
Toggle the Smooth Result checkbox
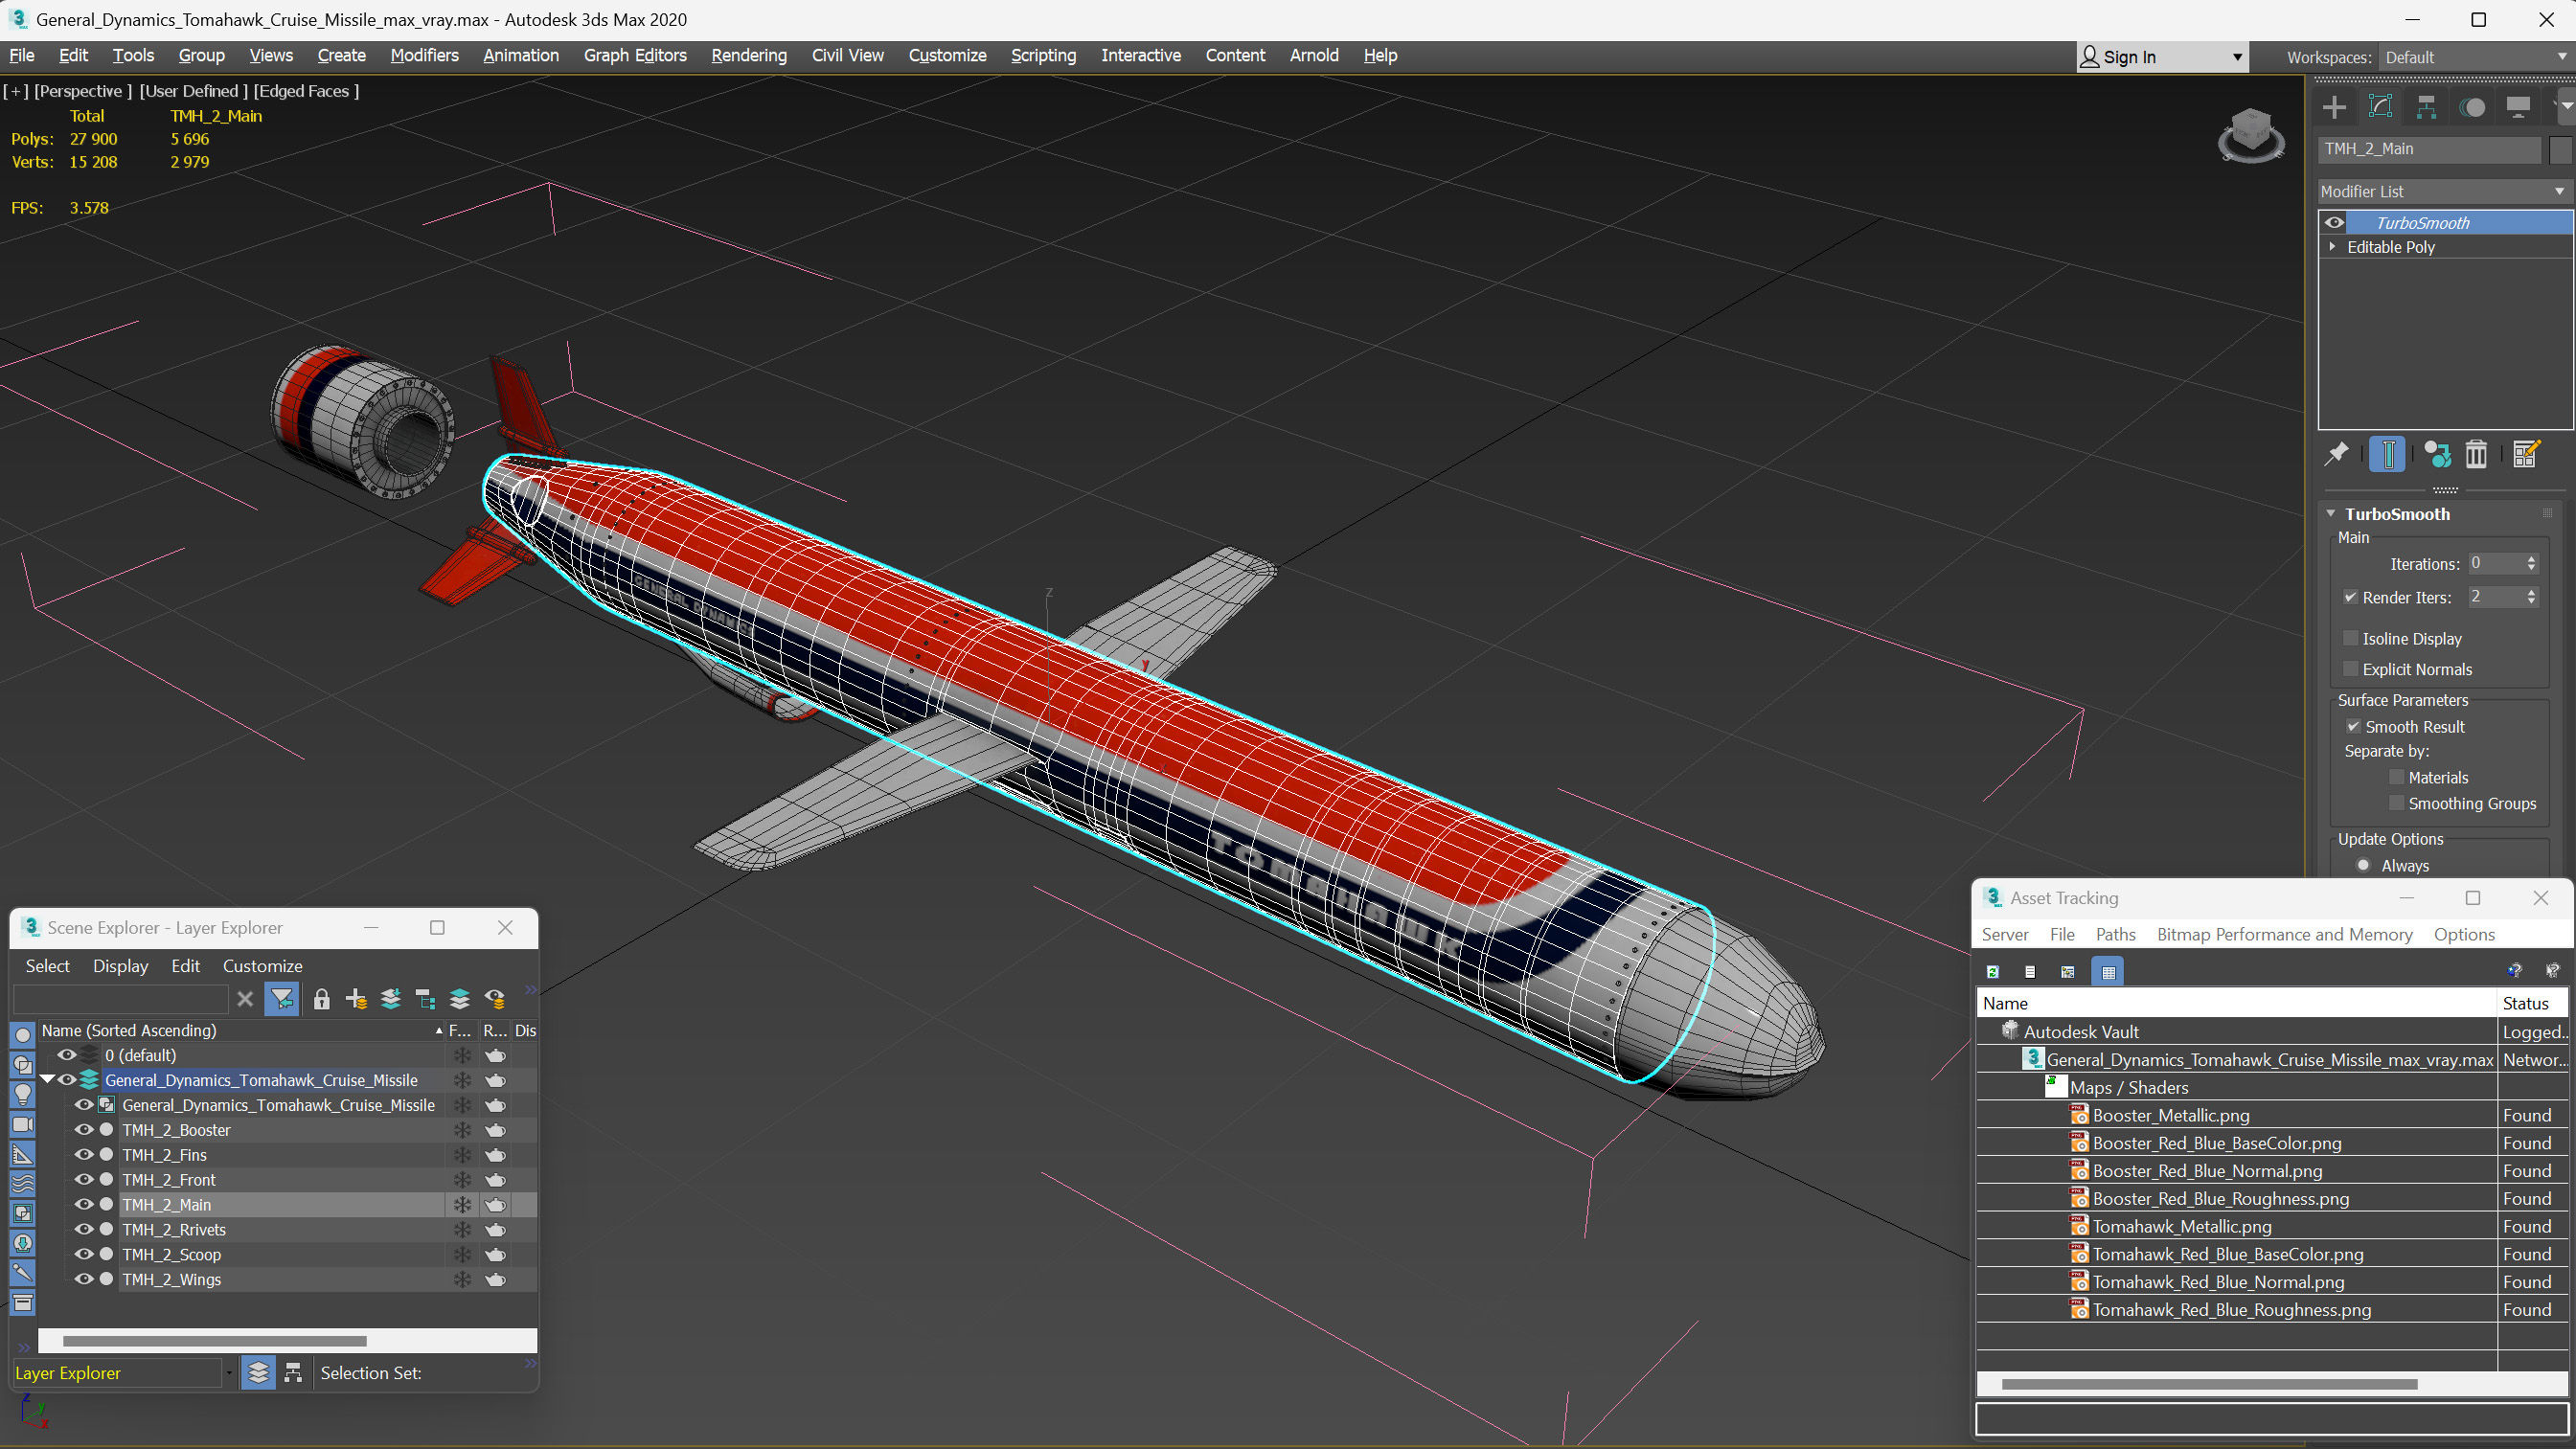(2353, 727)
